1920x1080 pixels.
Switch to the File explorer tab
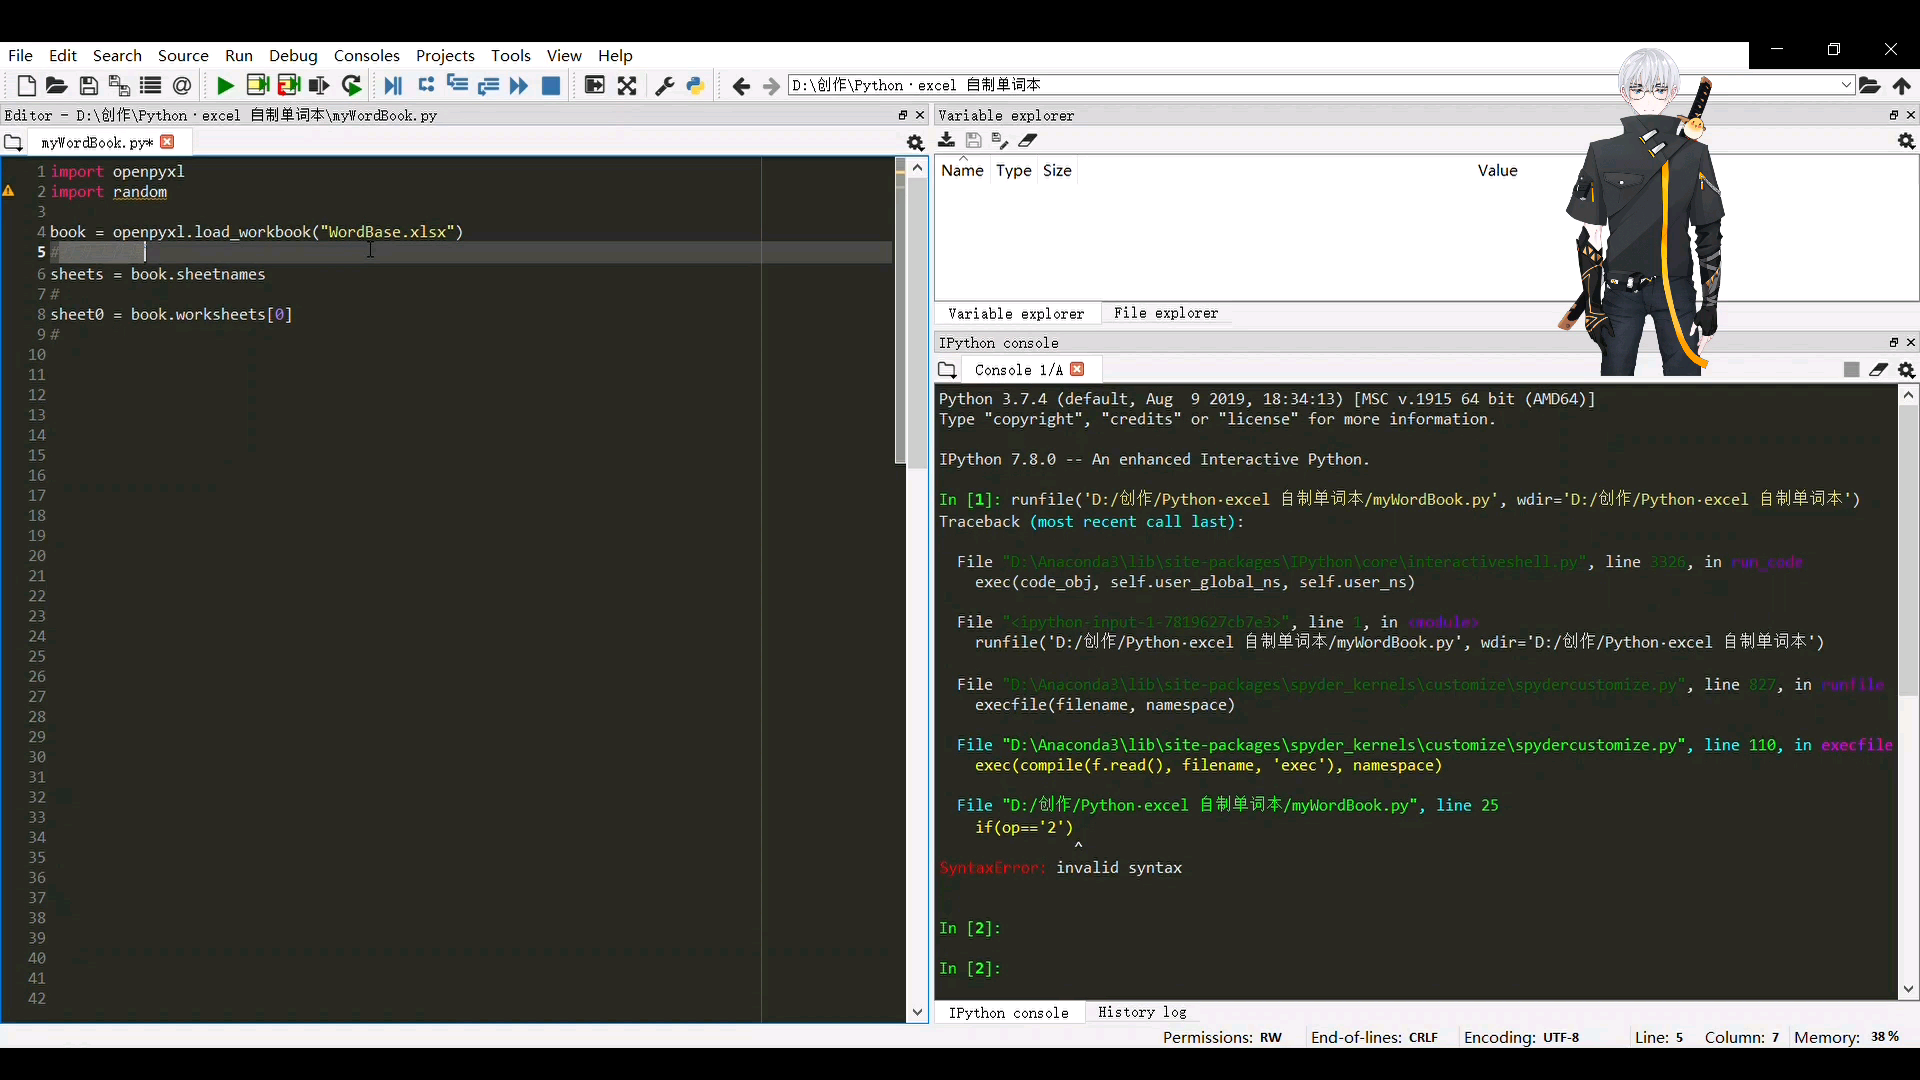point(1166,313)
